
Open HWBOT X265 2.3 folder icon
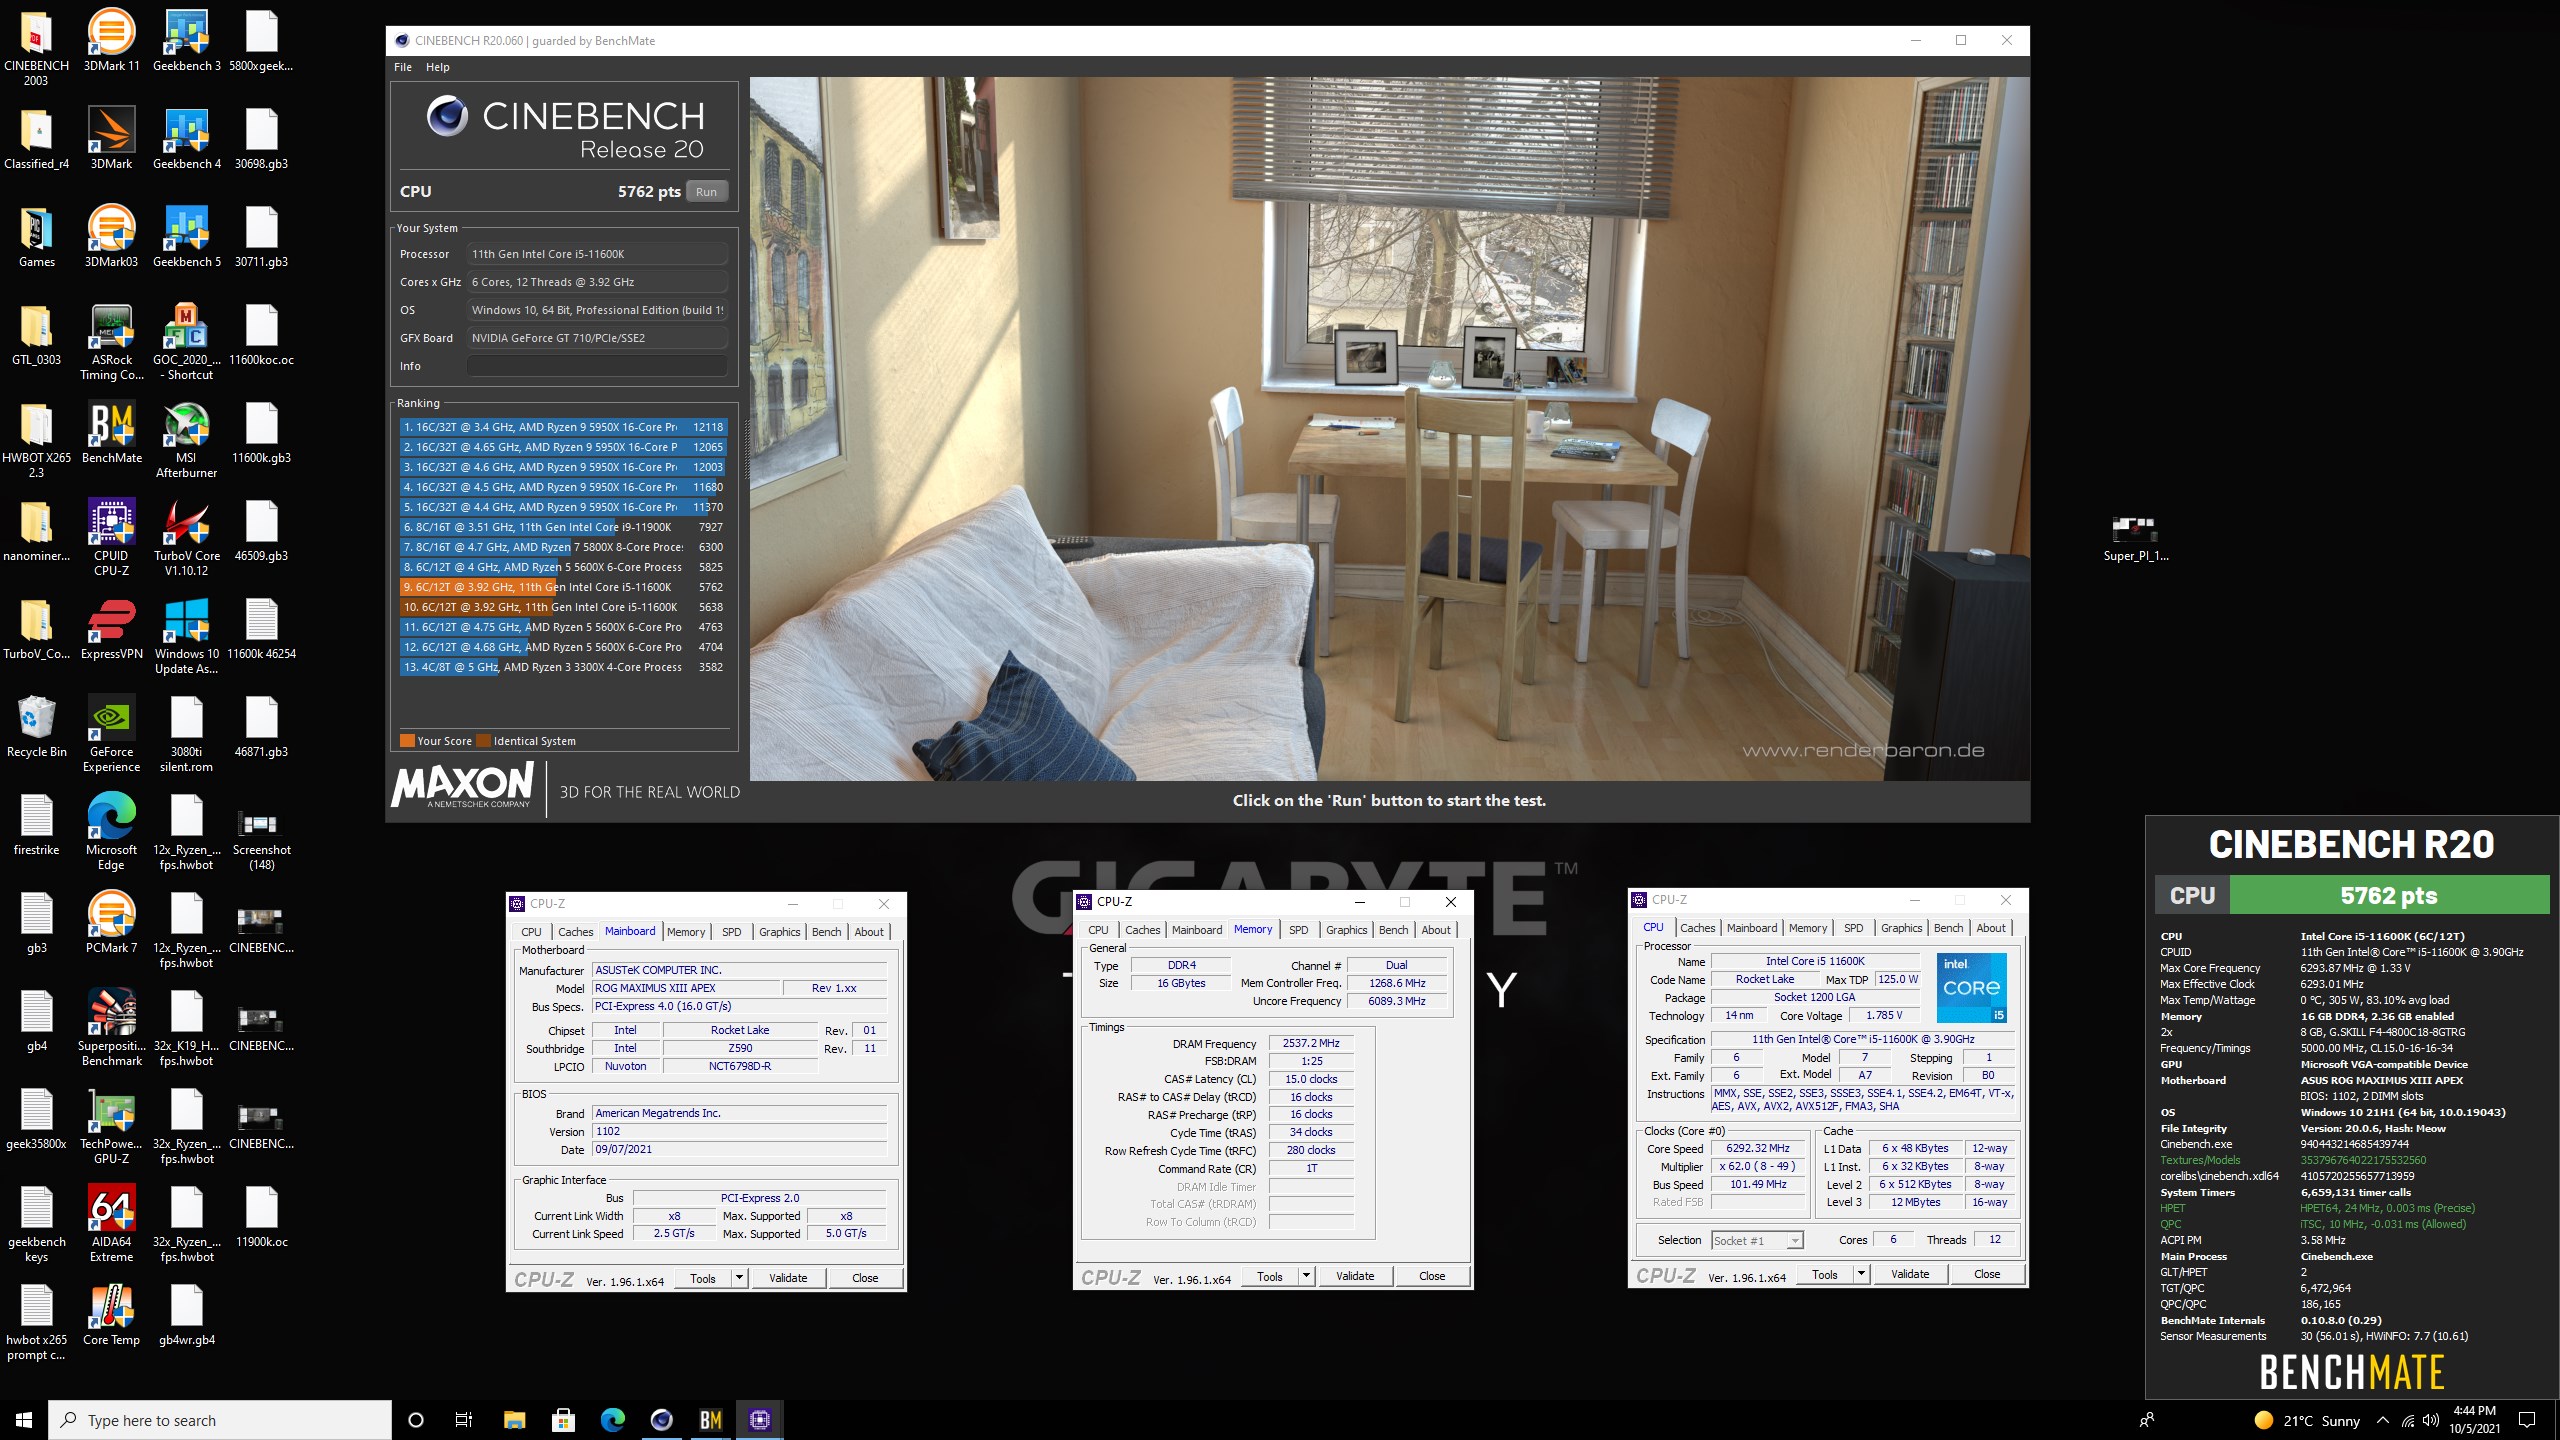coord(36,440)
